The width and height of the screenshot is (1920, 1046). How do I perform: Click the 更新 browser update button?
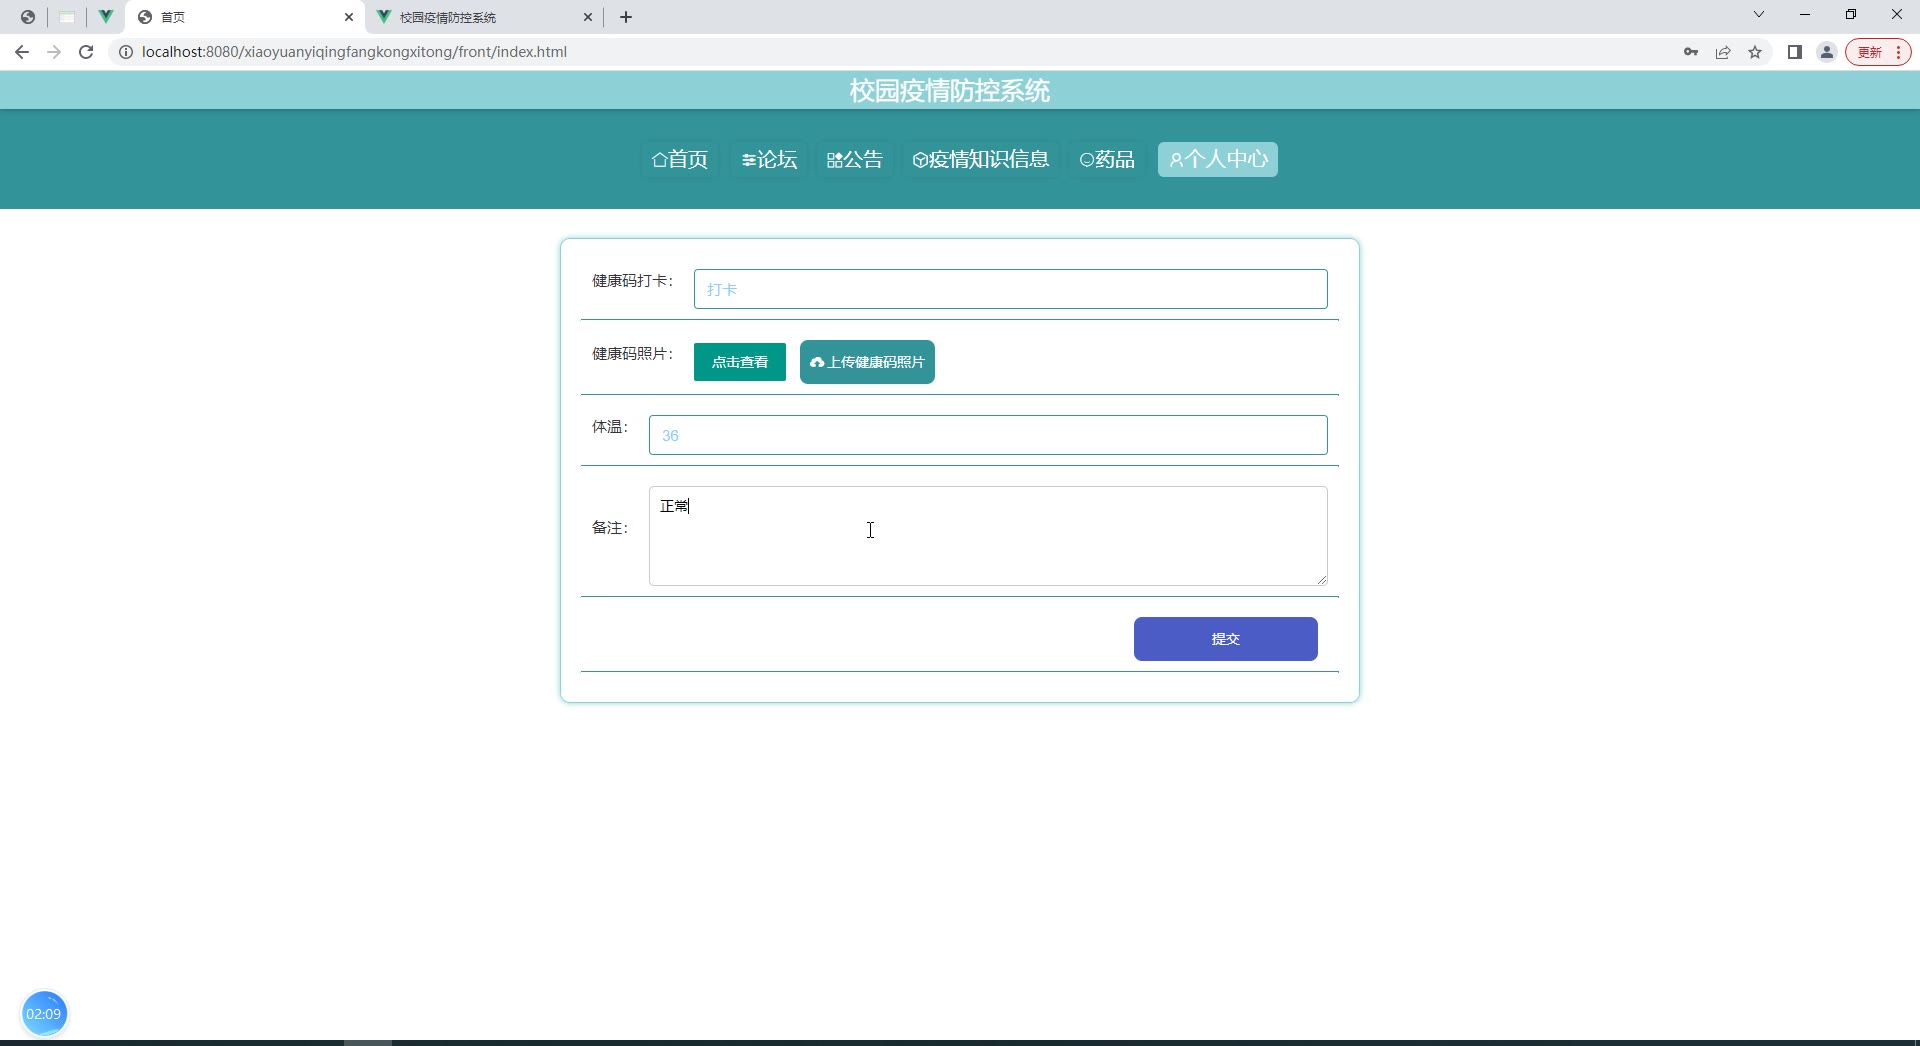(x=1879, y=52)
